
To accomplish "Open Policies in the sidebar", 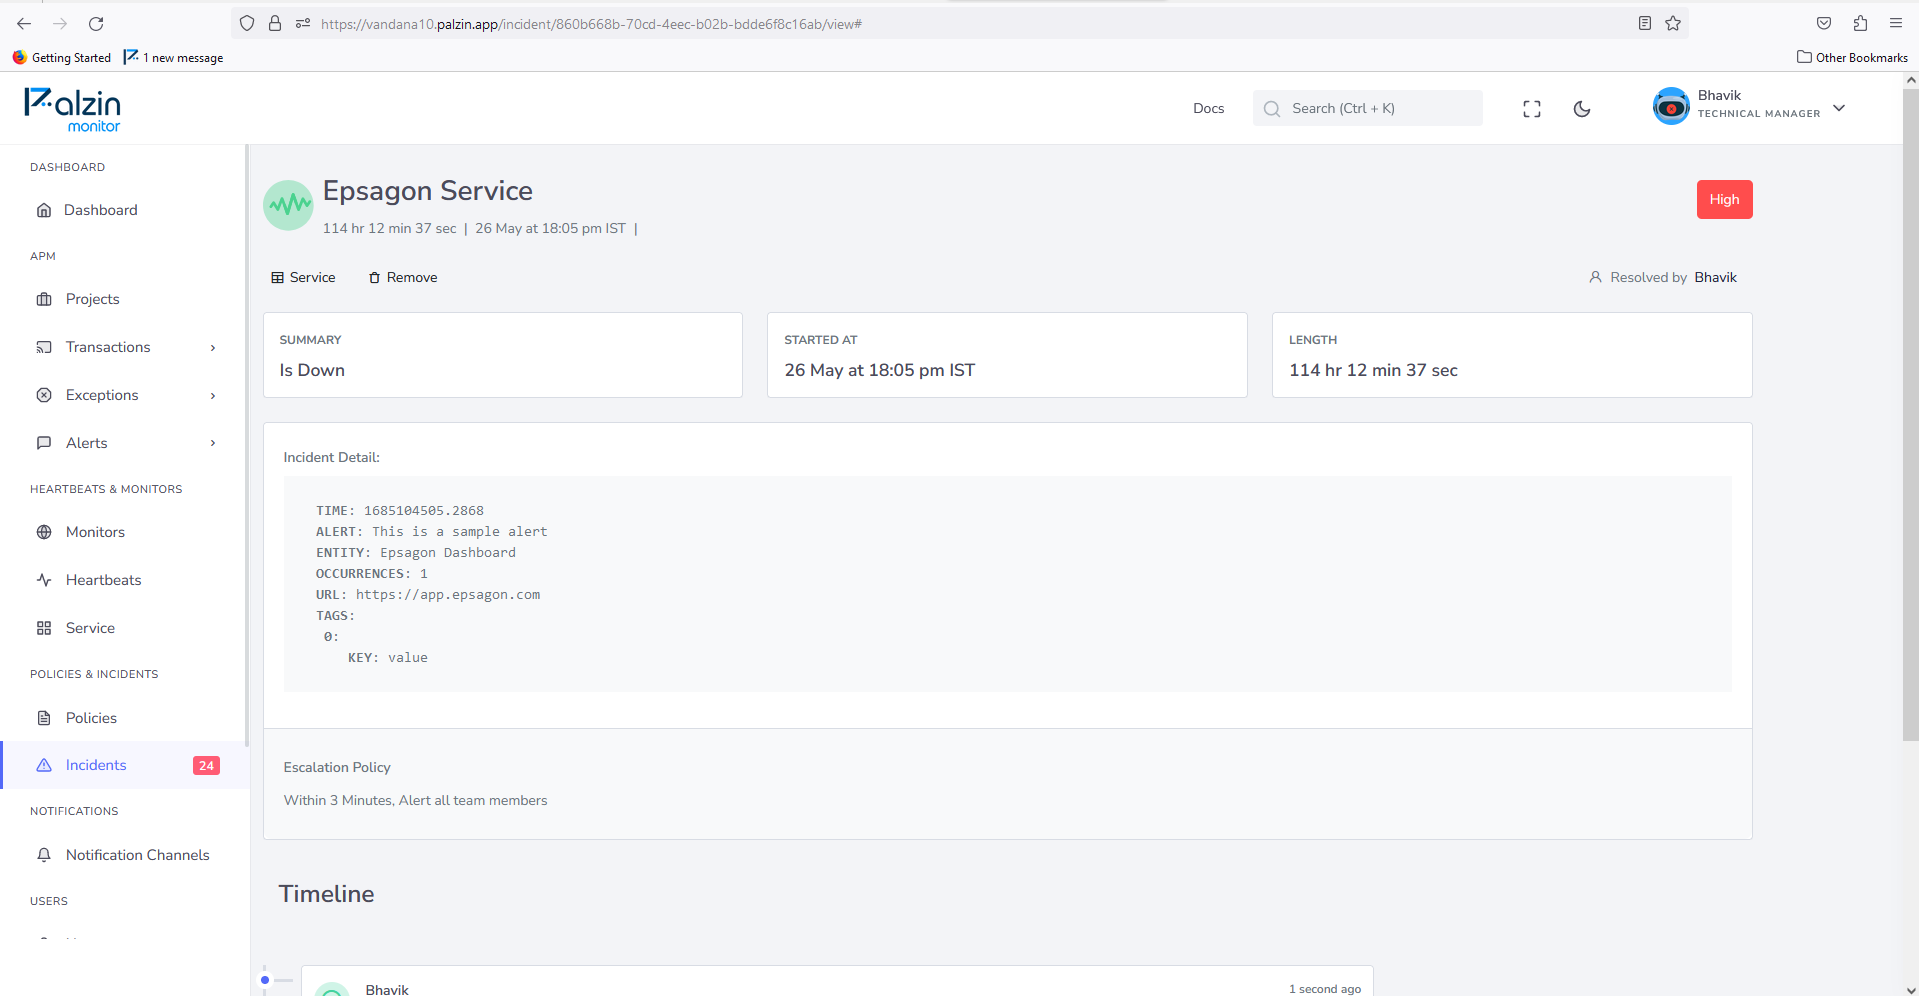I will [91, 718].
